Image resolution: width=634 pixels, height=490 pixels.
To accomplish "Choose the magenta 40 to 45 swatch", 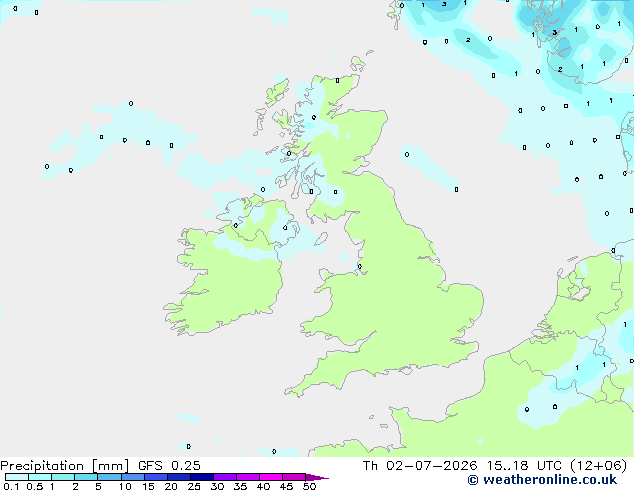I will pos(271,477).
